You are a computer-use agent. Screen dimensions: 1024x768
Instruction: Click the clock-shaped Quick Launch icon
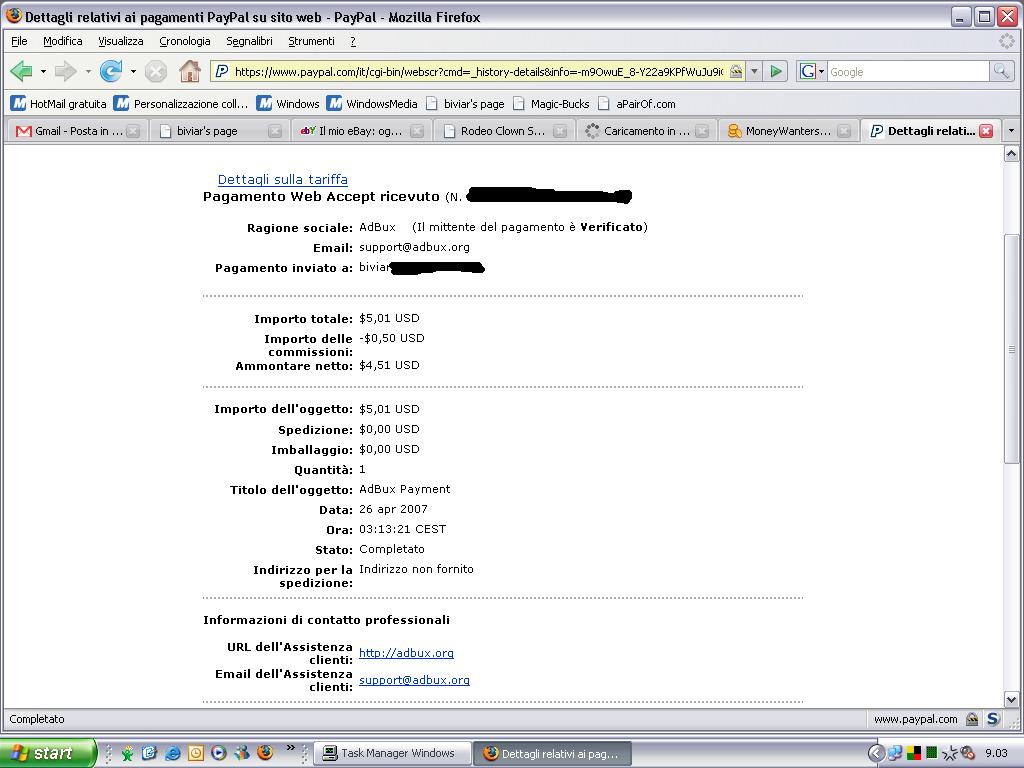click(x=196, y=753)
